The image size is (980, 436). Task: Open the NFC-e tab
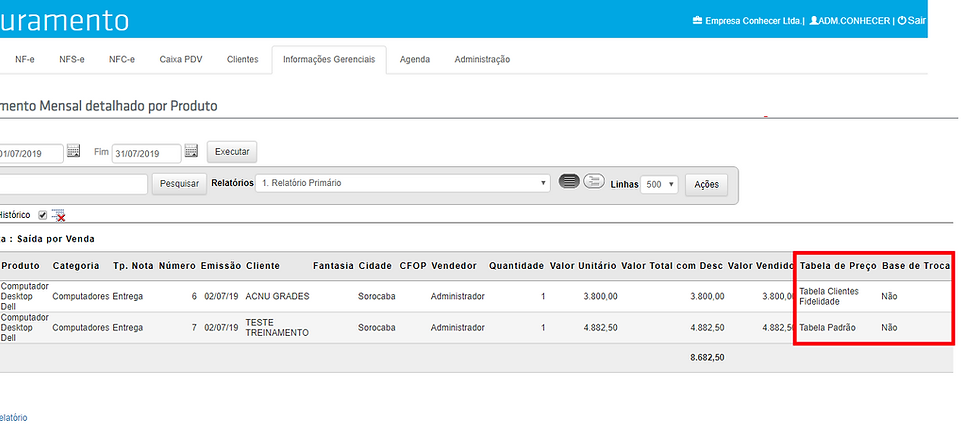click(122, 59)
